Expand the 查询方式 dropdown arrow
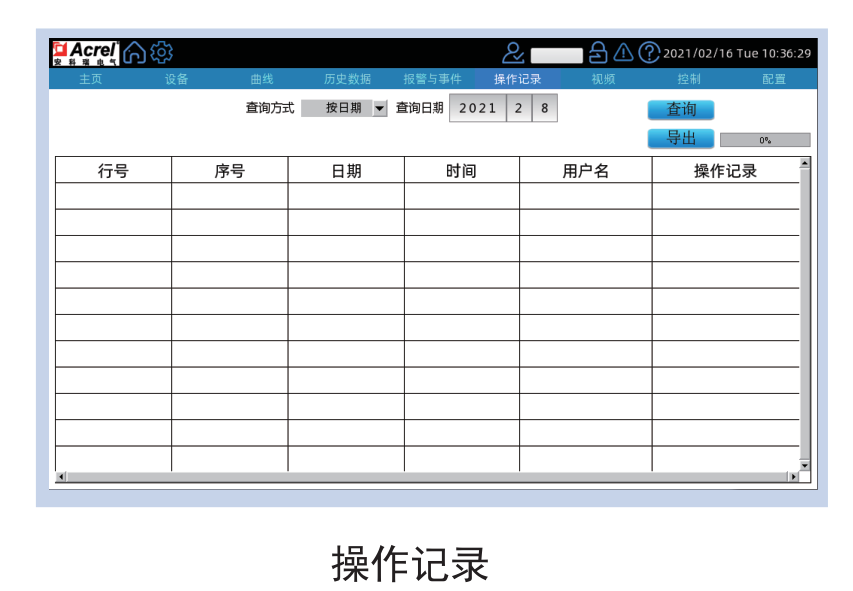The image size is (853, 591). coord(380,109)
